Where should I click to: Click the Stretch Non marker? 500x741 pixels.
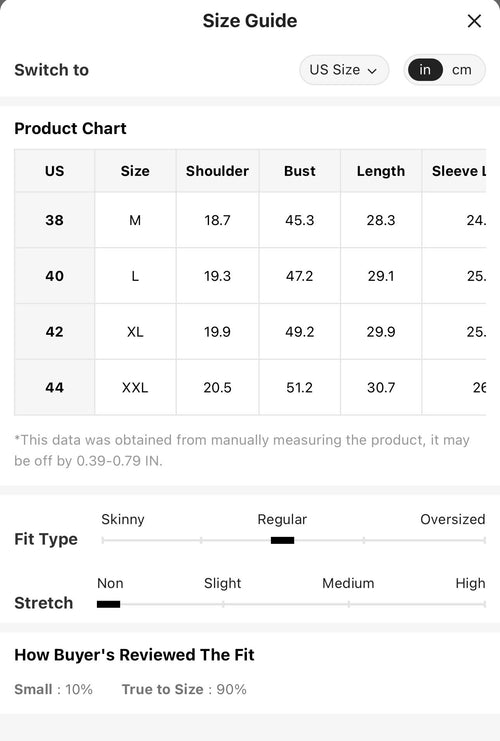109,604
